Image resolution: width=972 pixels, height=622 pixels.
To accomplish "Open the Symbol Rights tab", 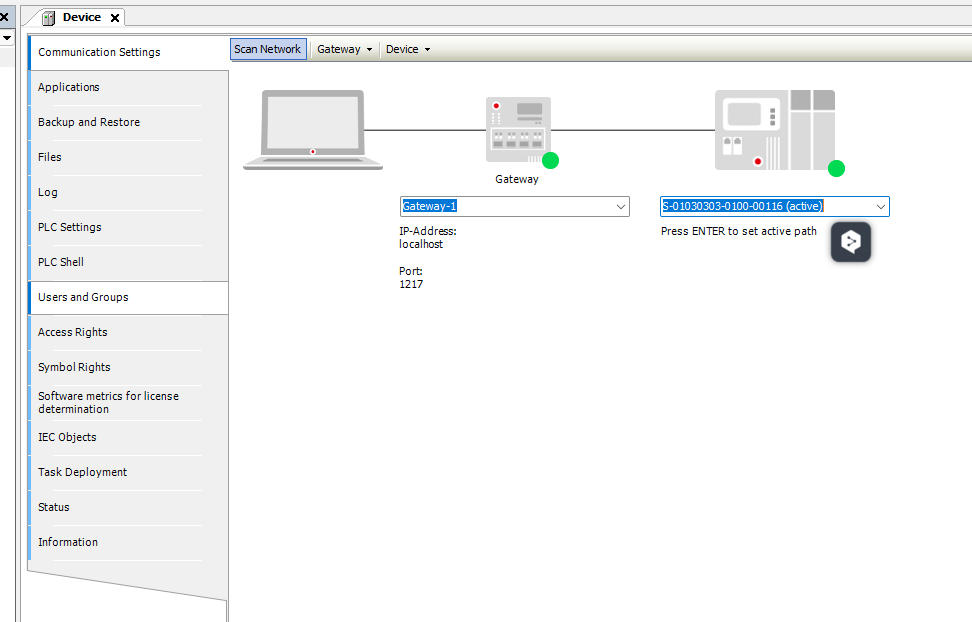I will [x=129, y=367].
